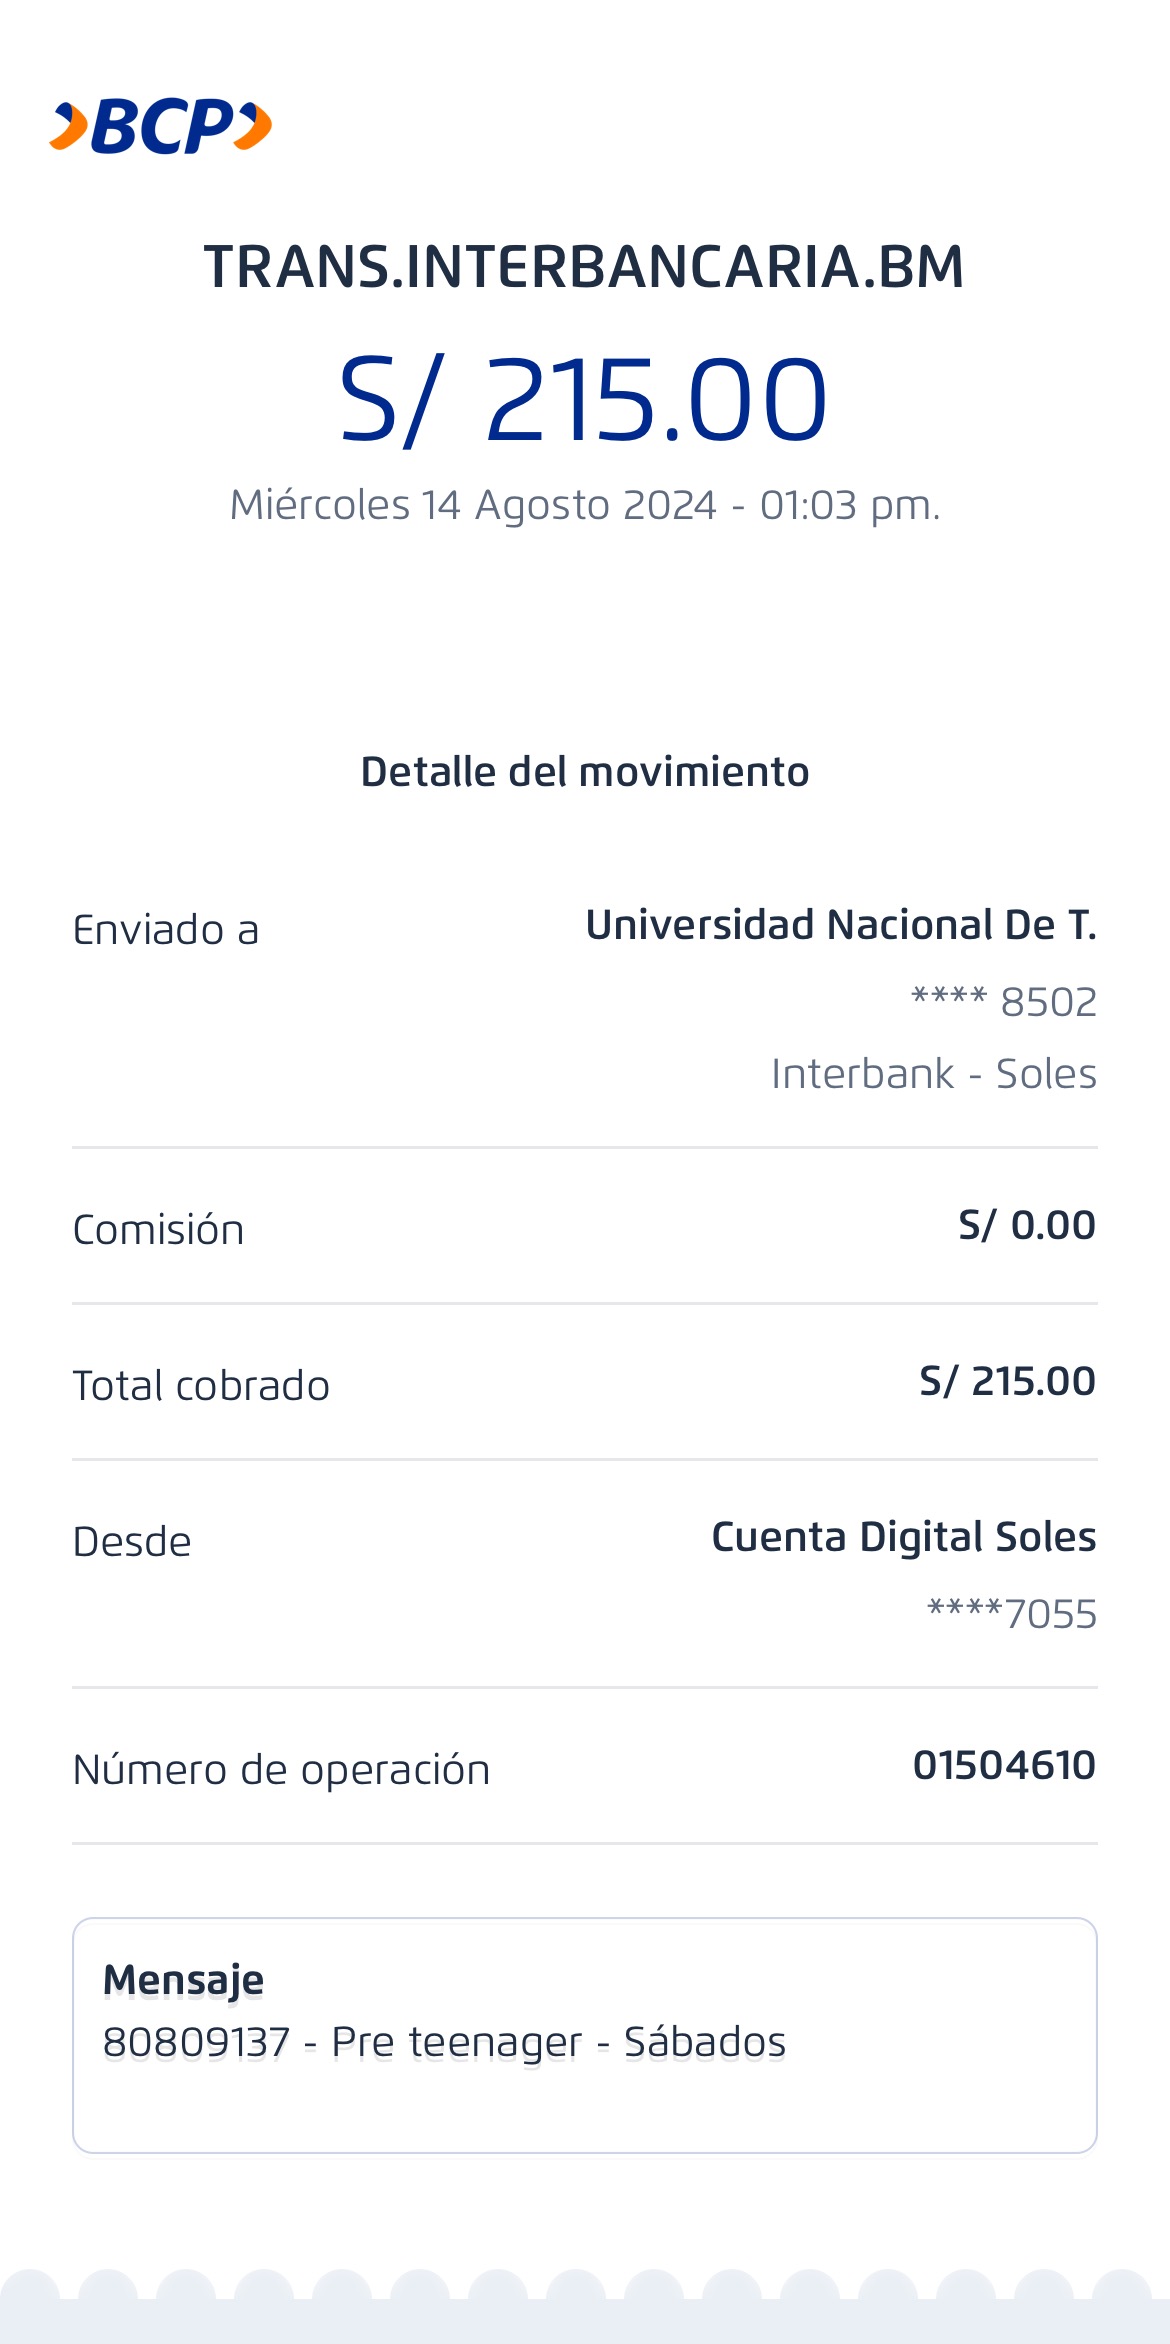Click the Mensaje heading
The width and height of the screenshot is (1170, 2344).
pos(183,1980)
